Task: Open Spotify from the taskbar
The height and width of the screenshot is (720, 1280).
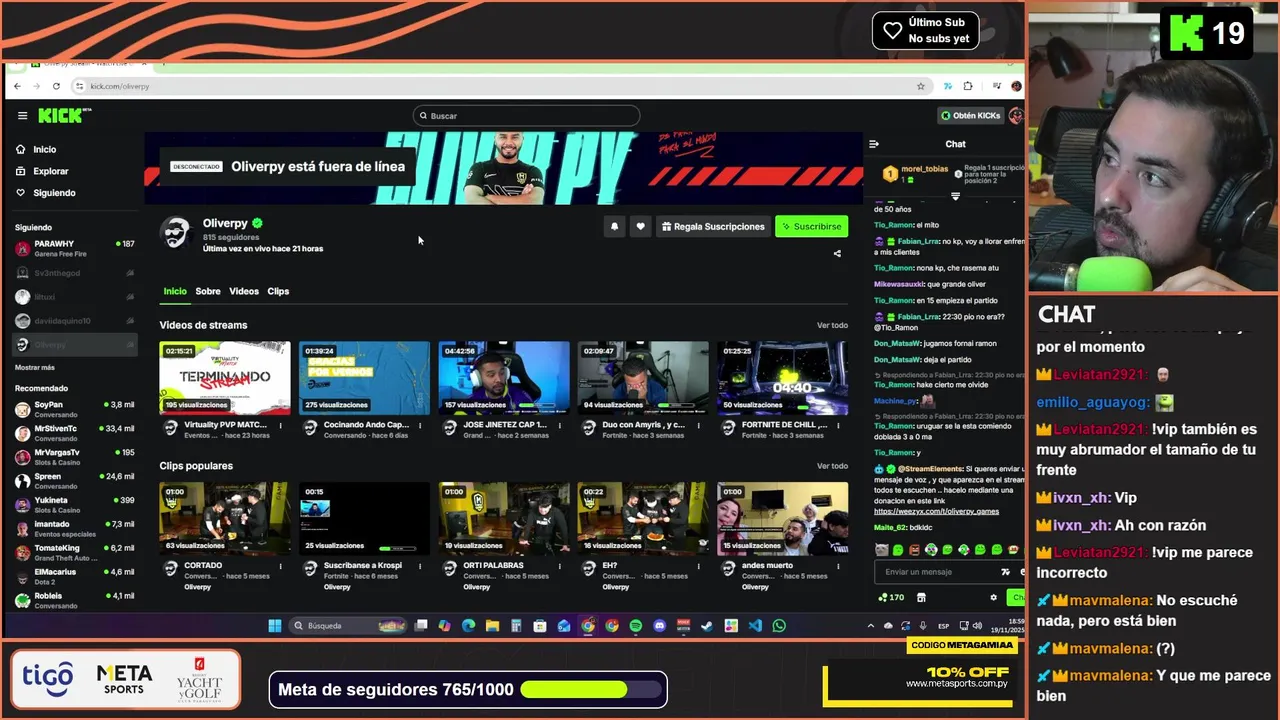Action: (636, 626)
